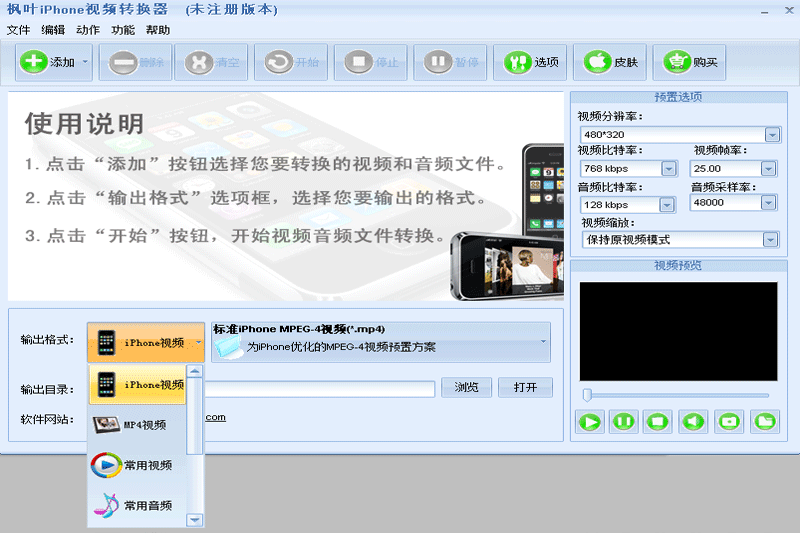Viewport: 800px width, 533px height.
Task: Select iPhone视频 in the format list
Action: [x=137, y=384]
